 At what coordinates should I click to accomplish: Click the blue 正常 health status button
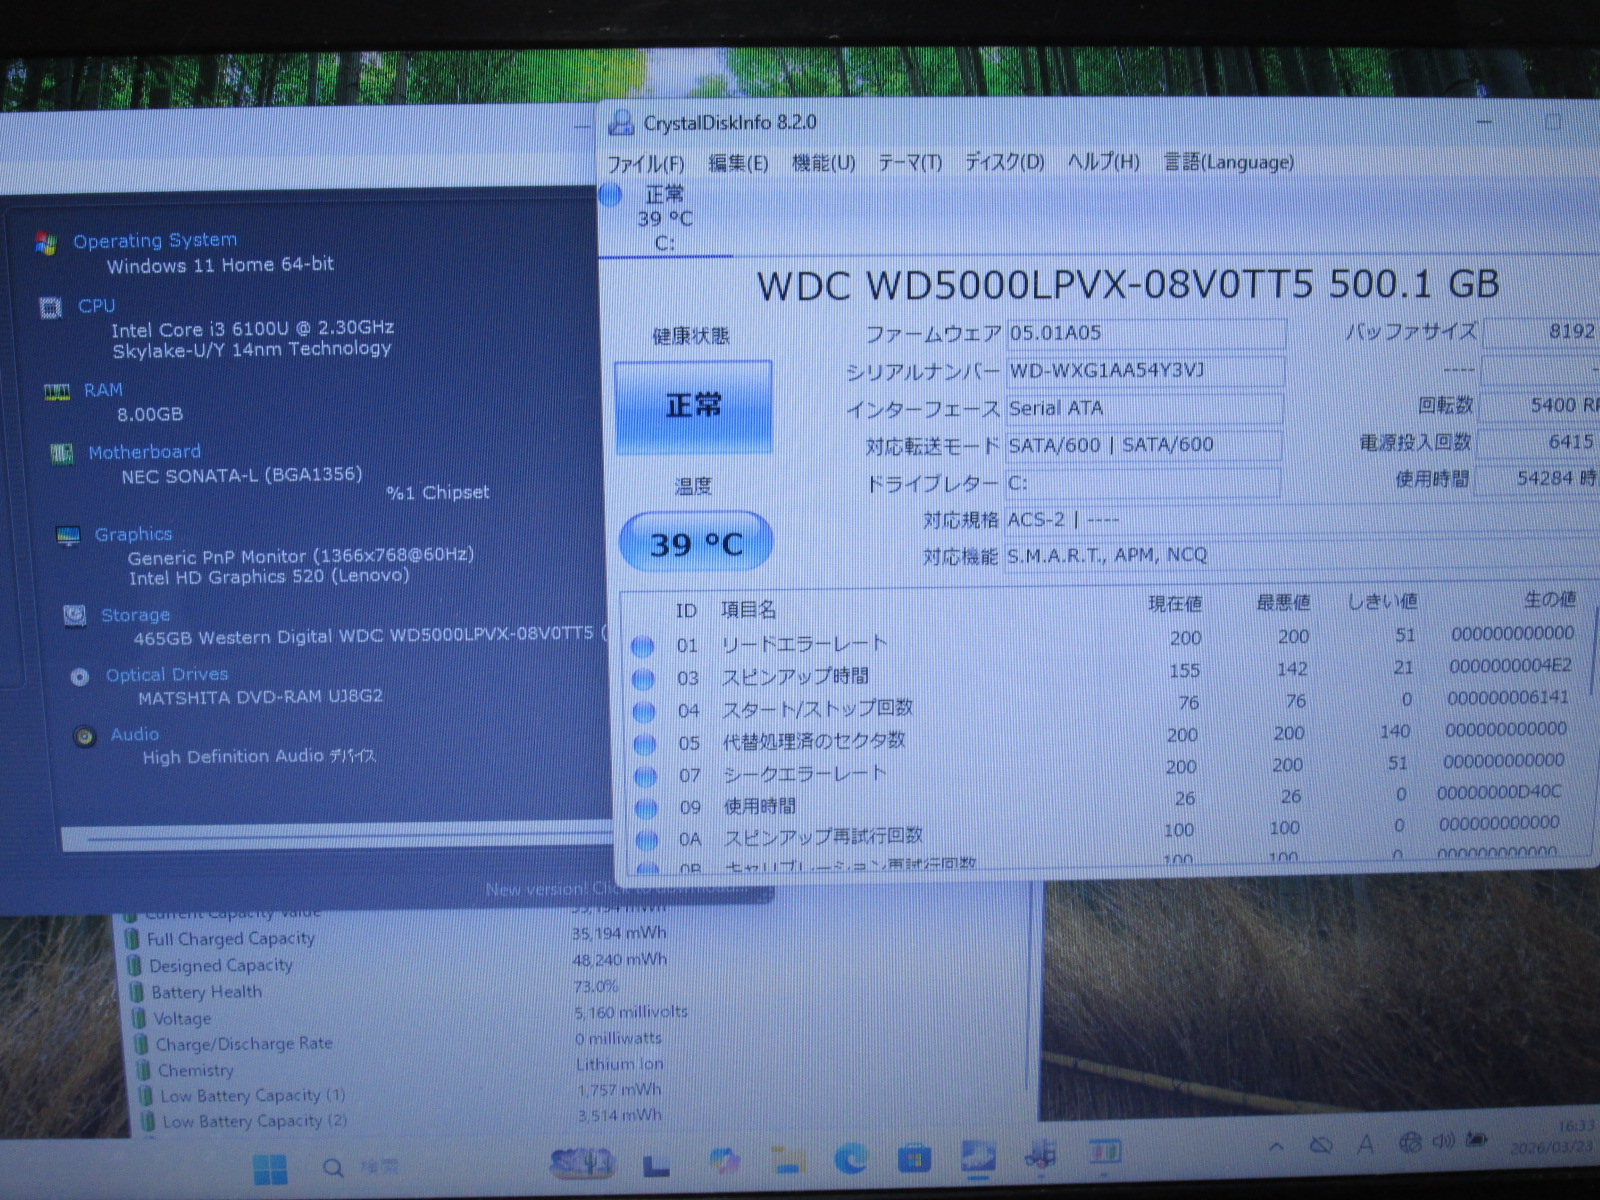click(693, 407)
